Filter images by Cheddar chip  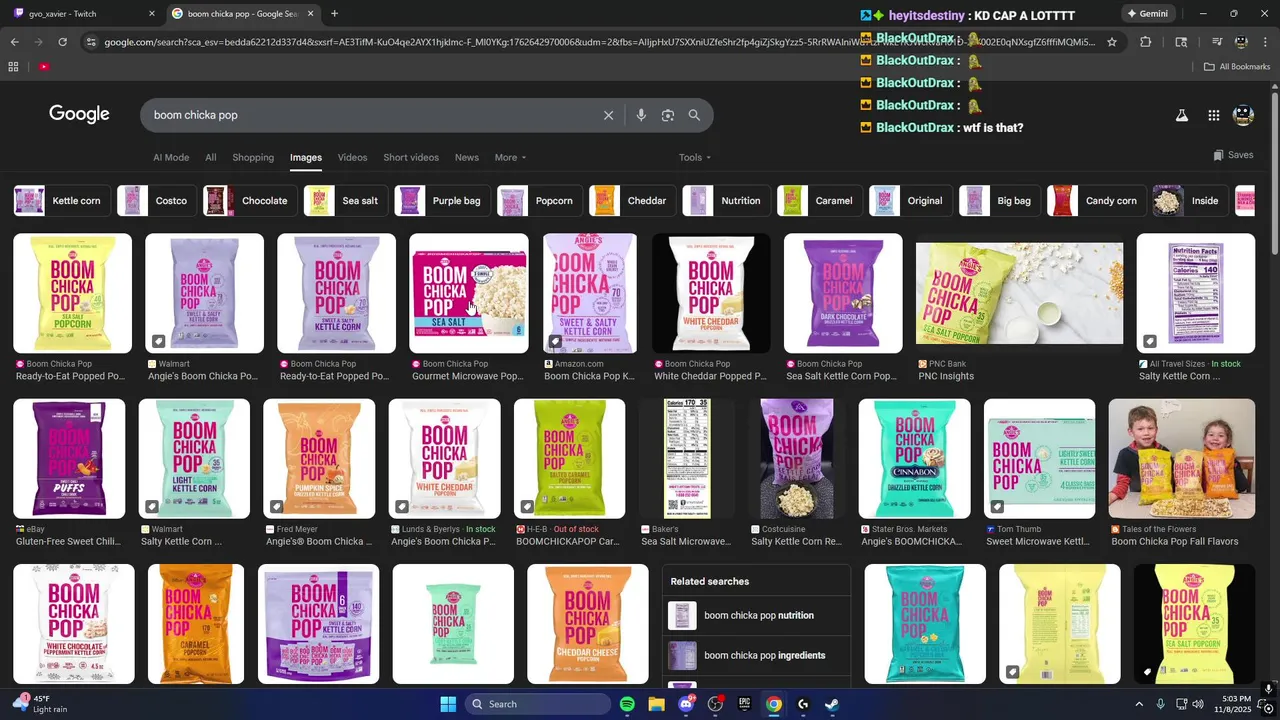[631, 200]
